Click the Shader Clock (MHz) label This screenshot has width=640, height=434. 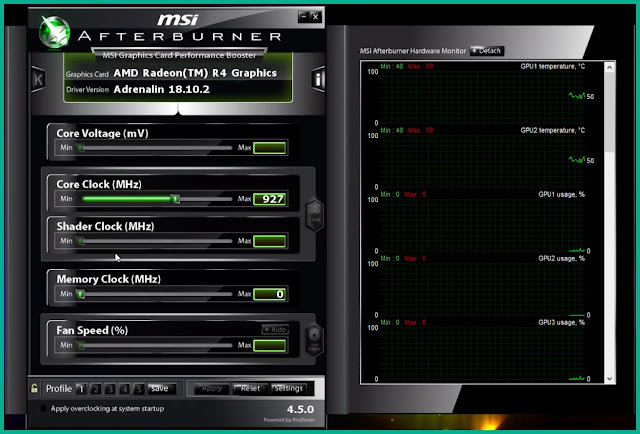[105, 227]
